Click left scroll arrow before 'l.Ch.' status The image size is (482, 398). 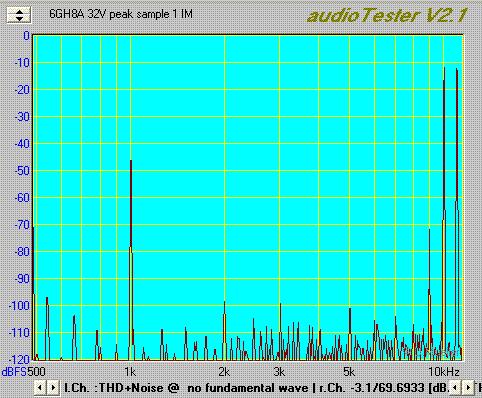[x=40, y=388]
